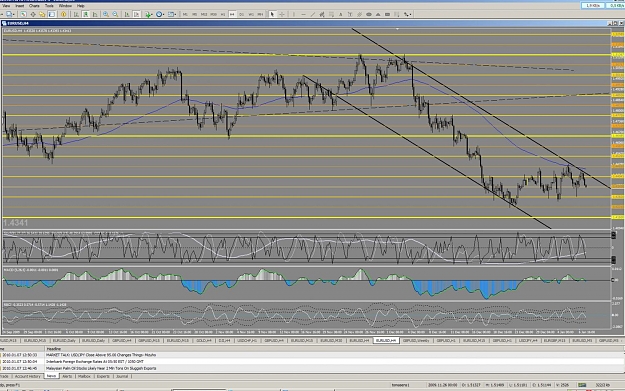Open the 'MARKET TALK: USD/JPY' news headline

click(101, 355)
